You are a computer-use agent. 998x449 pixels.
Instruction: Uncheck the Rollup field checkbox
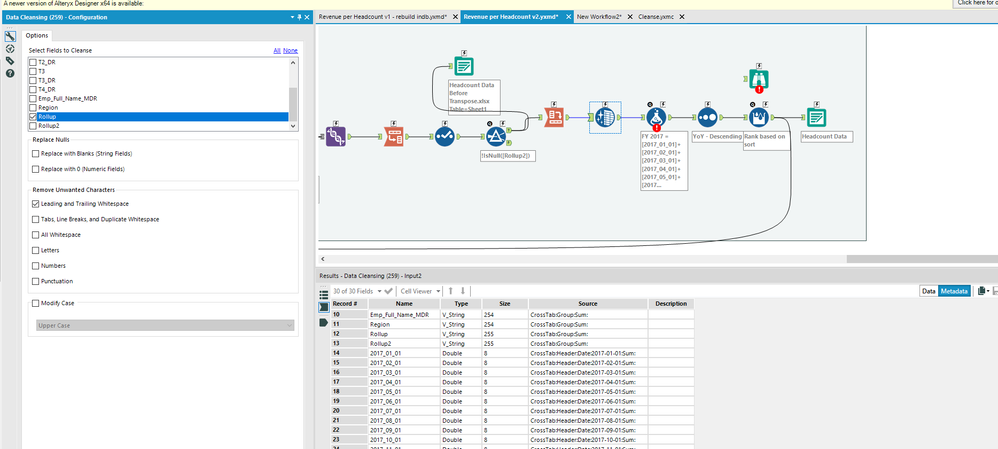click(33, 117)
